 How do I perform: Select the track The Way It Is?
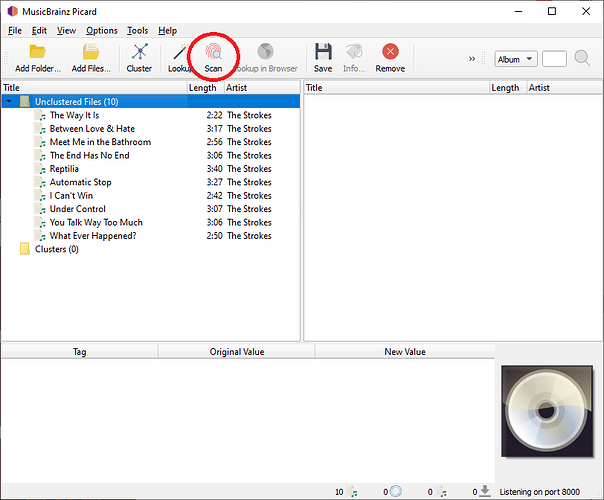pyautogui.click(x=74, y=115)
